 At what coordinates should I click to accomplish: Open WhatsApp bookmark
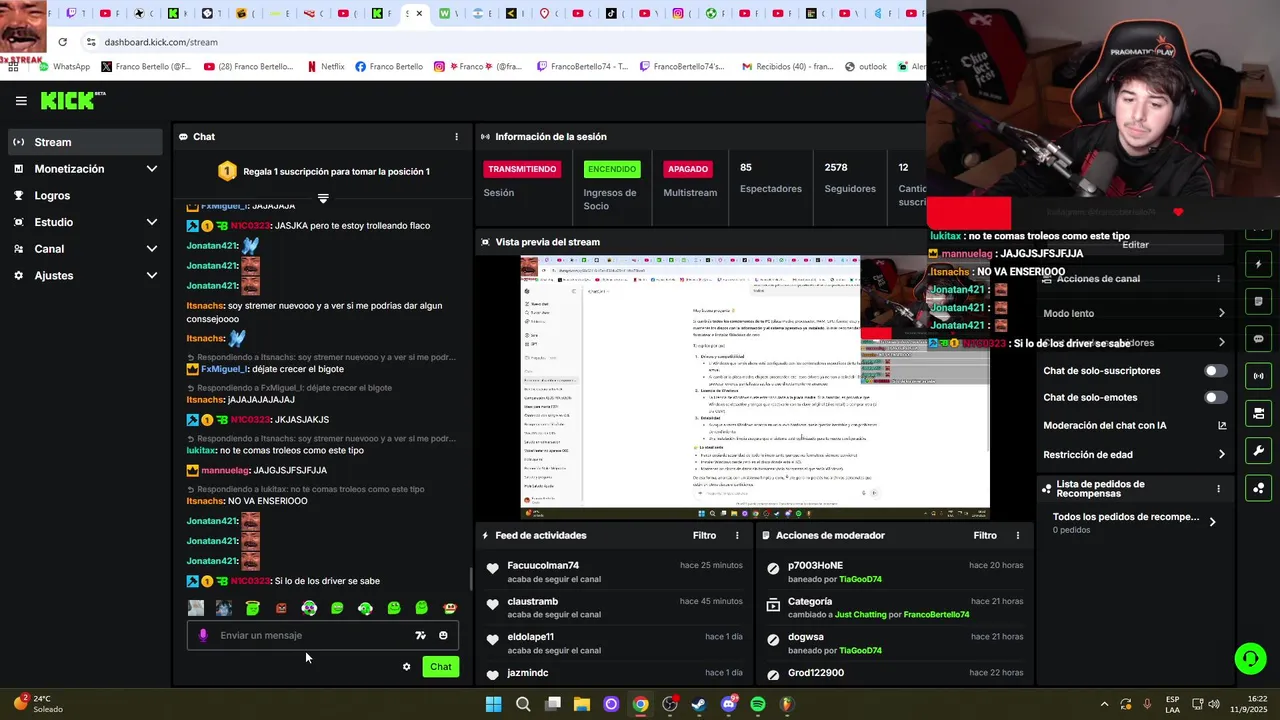[63, 67]
